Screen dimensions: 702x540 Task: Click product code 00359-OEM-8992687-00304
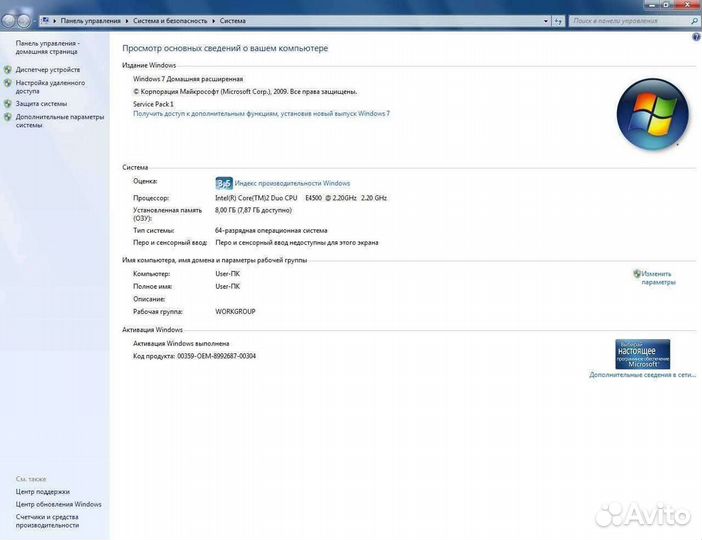tap(217, 356)
